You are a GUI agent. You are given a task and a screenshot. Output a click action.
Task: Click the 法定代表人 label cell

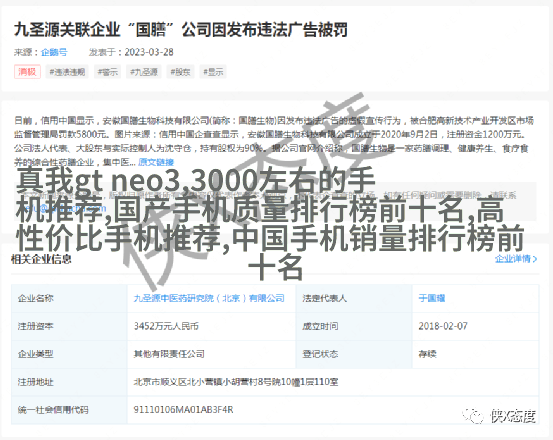[354, 298]
